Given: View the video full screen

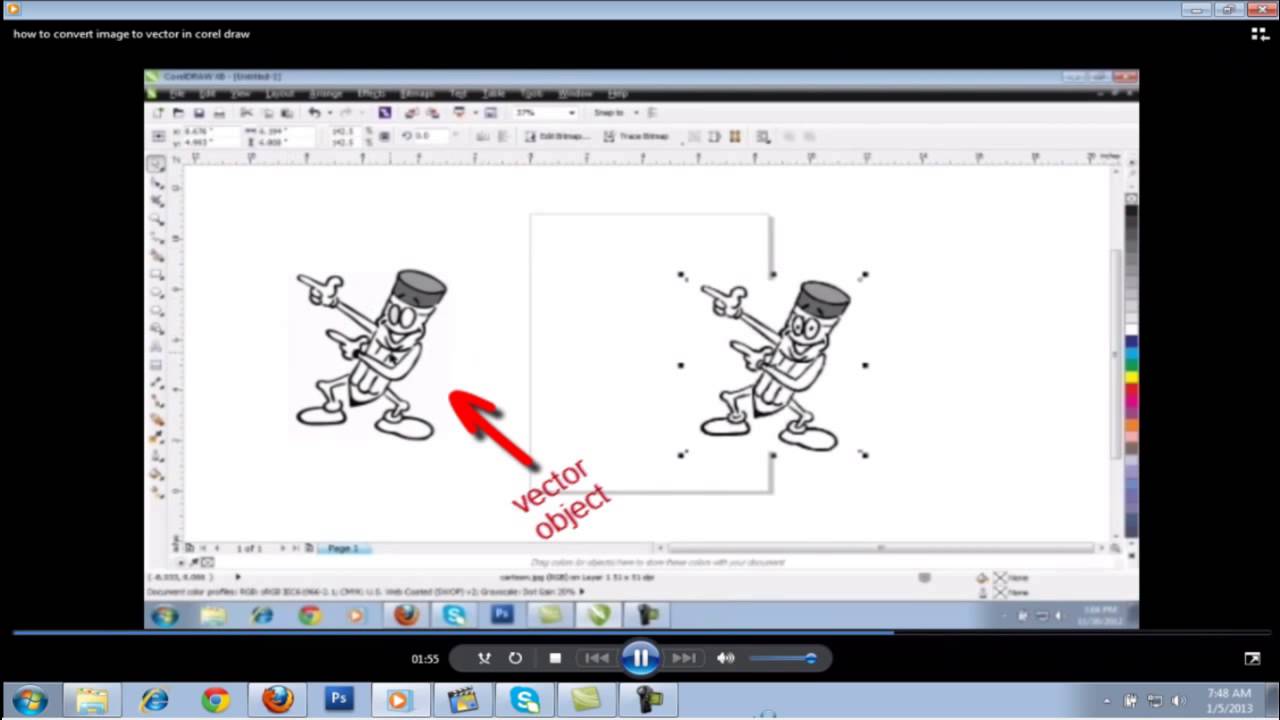Looking at the screenshot, I should click(1252, 658).
